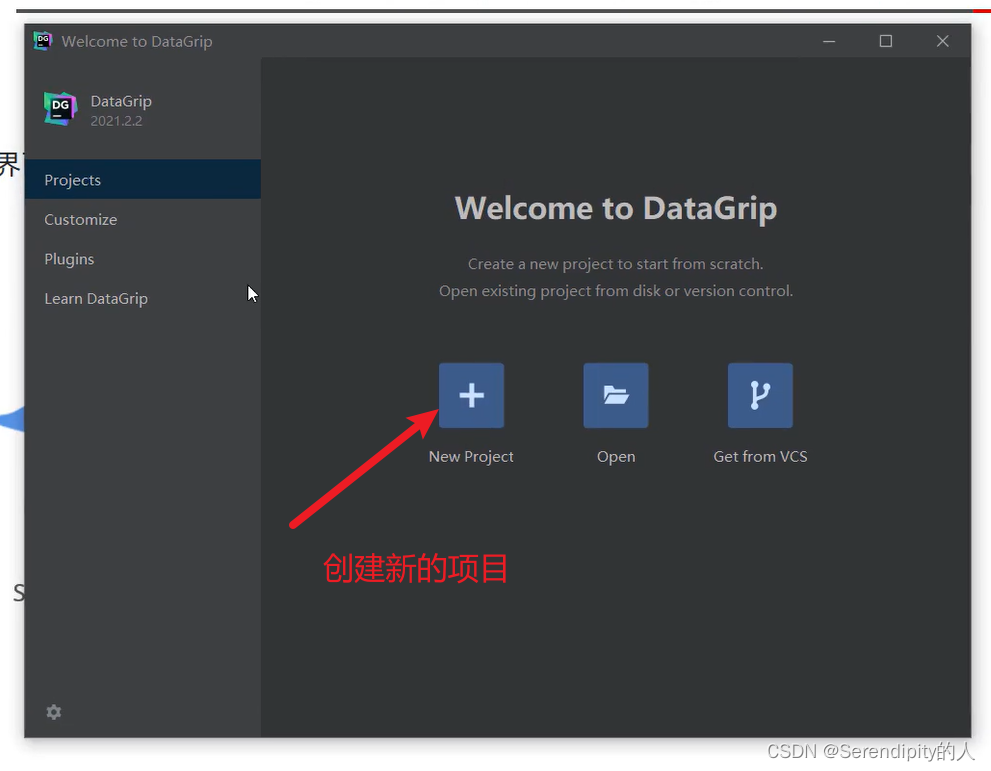
Task: Click the Welcome to DataGrip heading
Action: coord(616,208)
